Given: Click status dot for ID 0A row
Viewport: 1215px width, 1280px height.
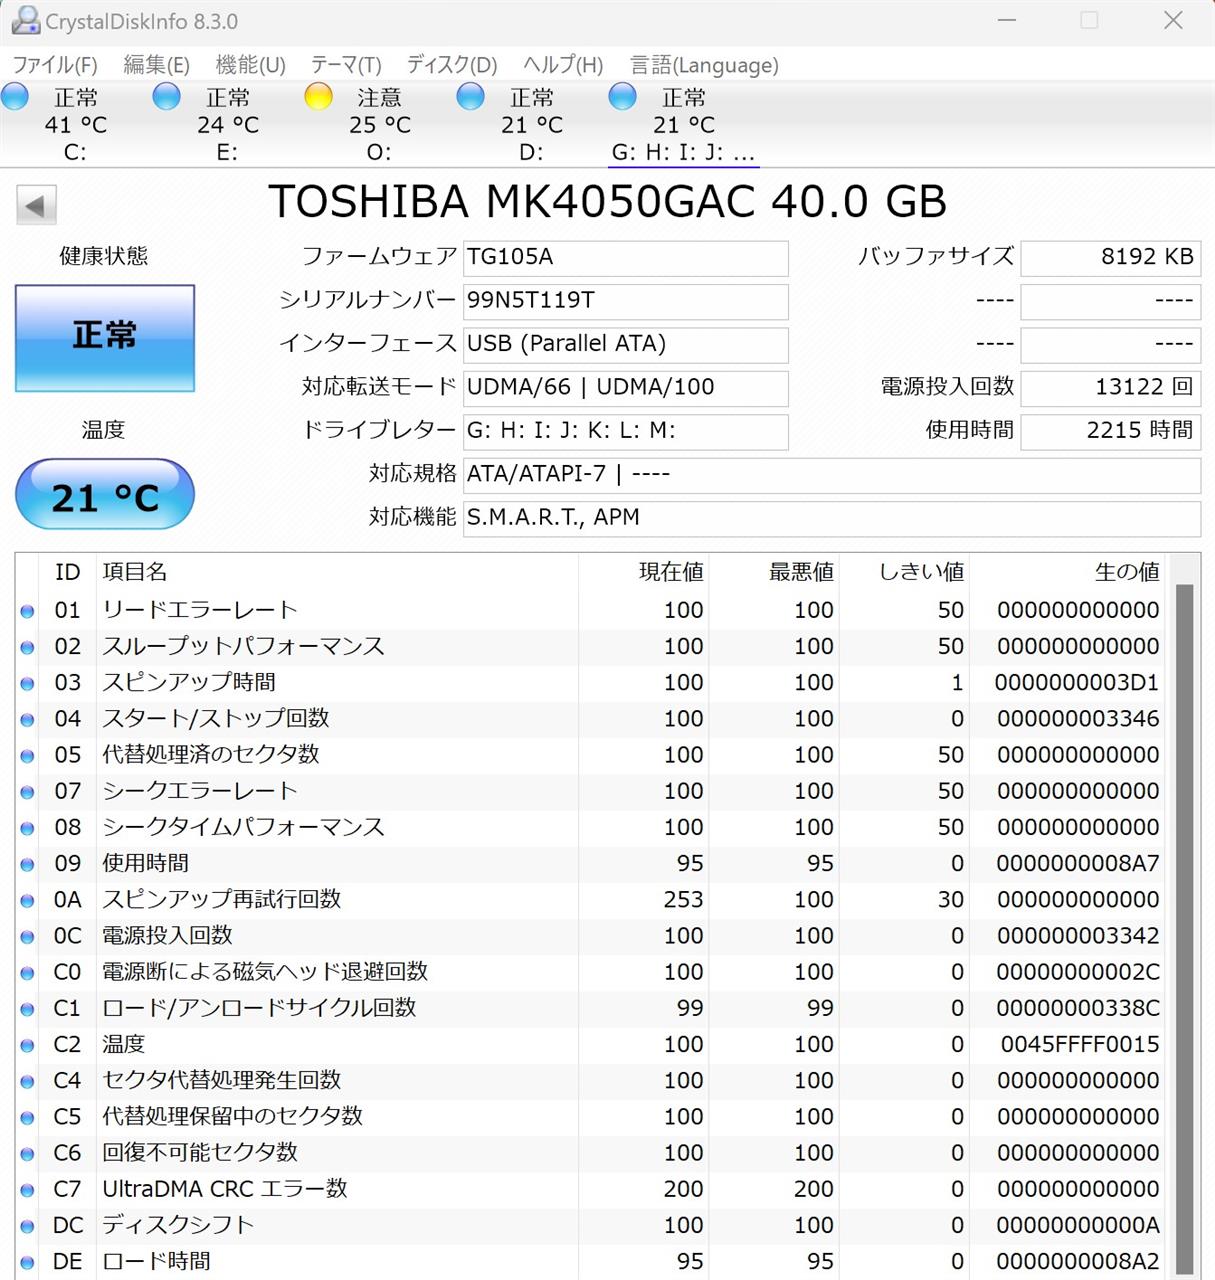Looking at the screenshot, I should (27, 900).
